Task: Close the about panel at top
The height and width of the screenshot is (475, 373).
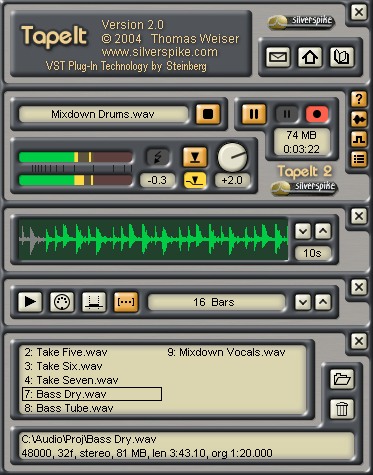Action: click(x=359, y=12)
